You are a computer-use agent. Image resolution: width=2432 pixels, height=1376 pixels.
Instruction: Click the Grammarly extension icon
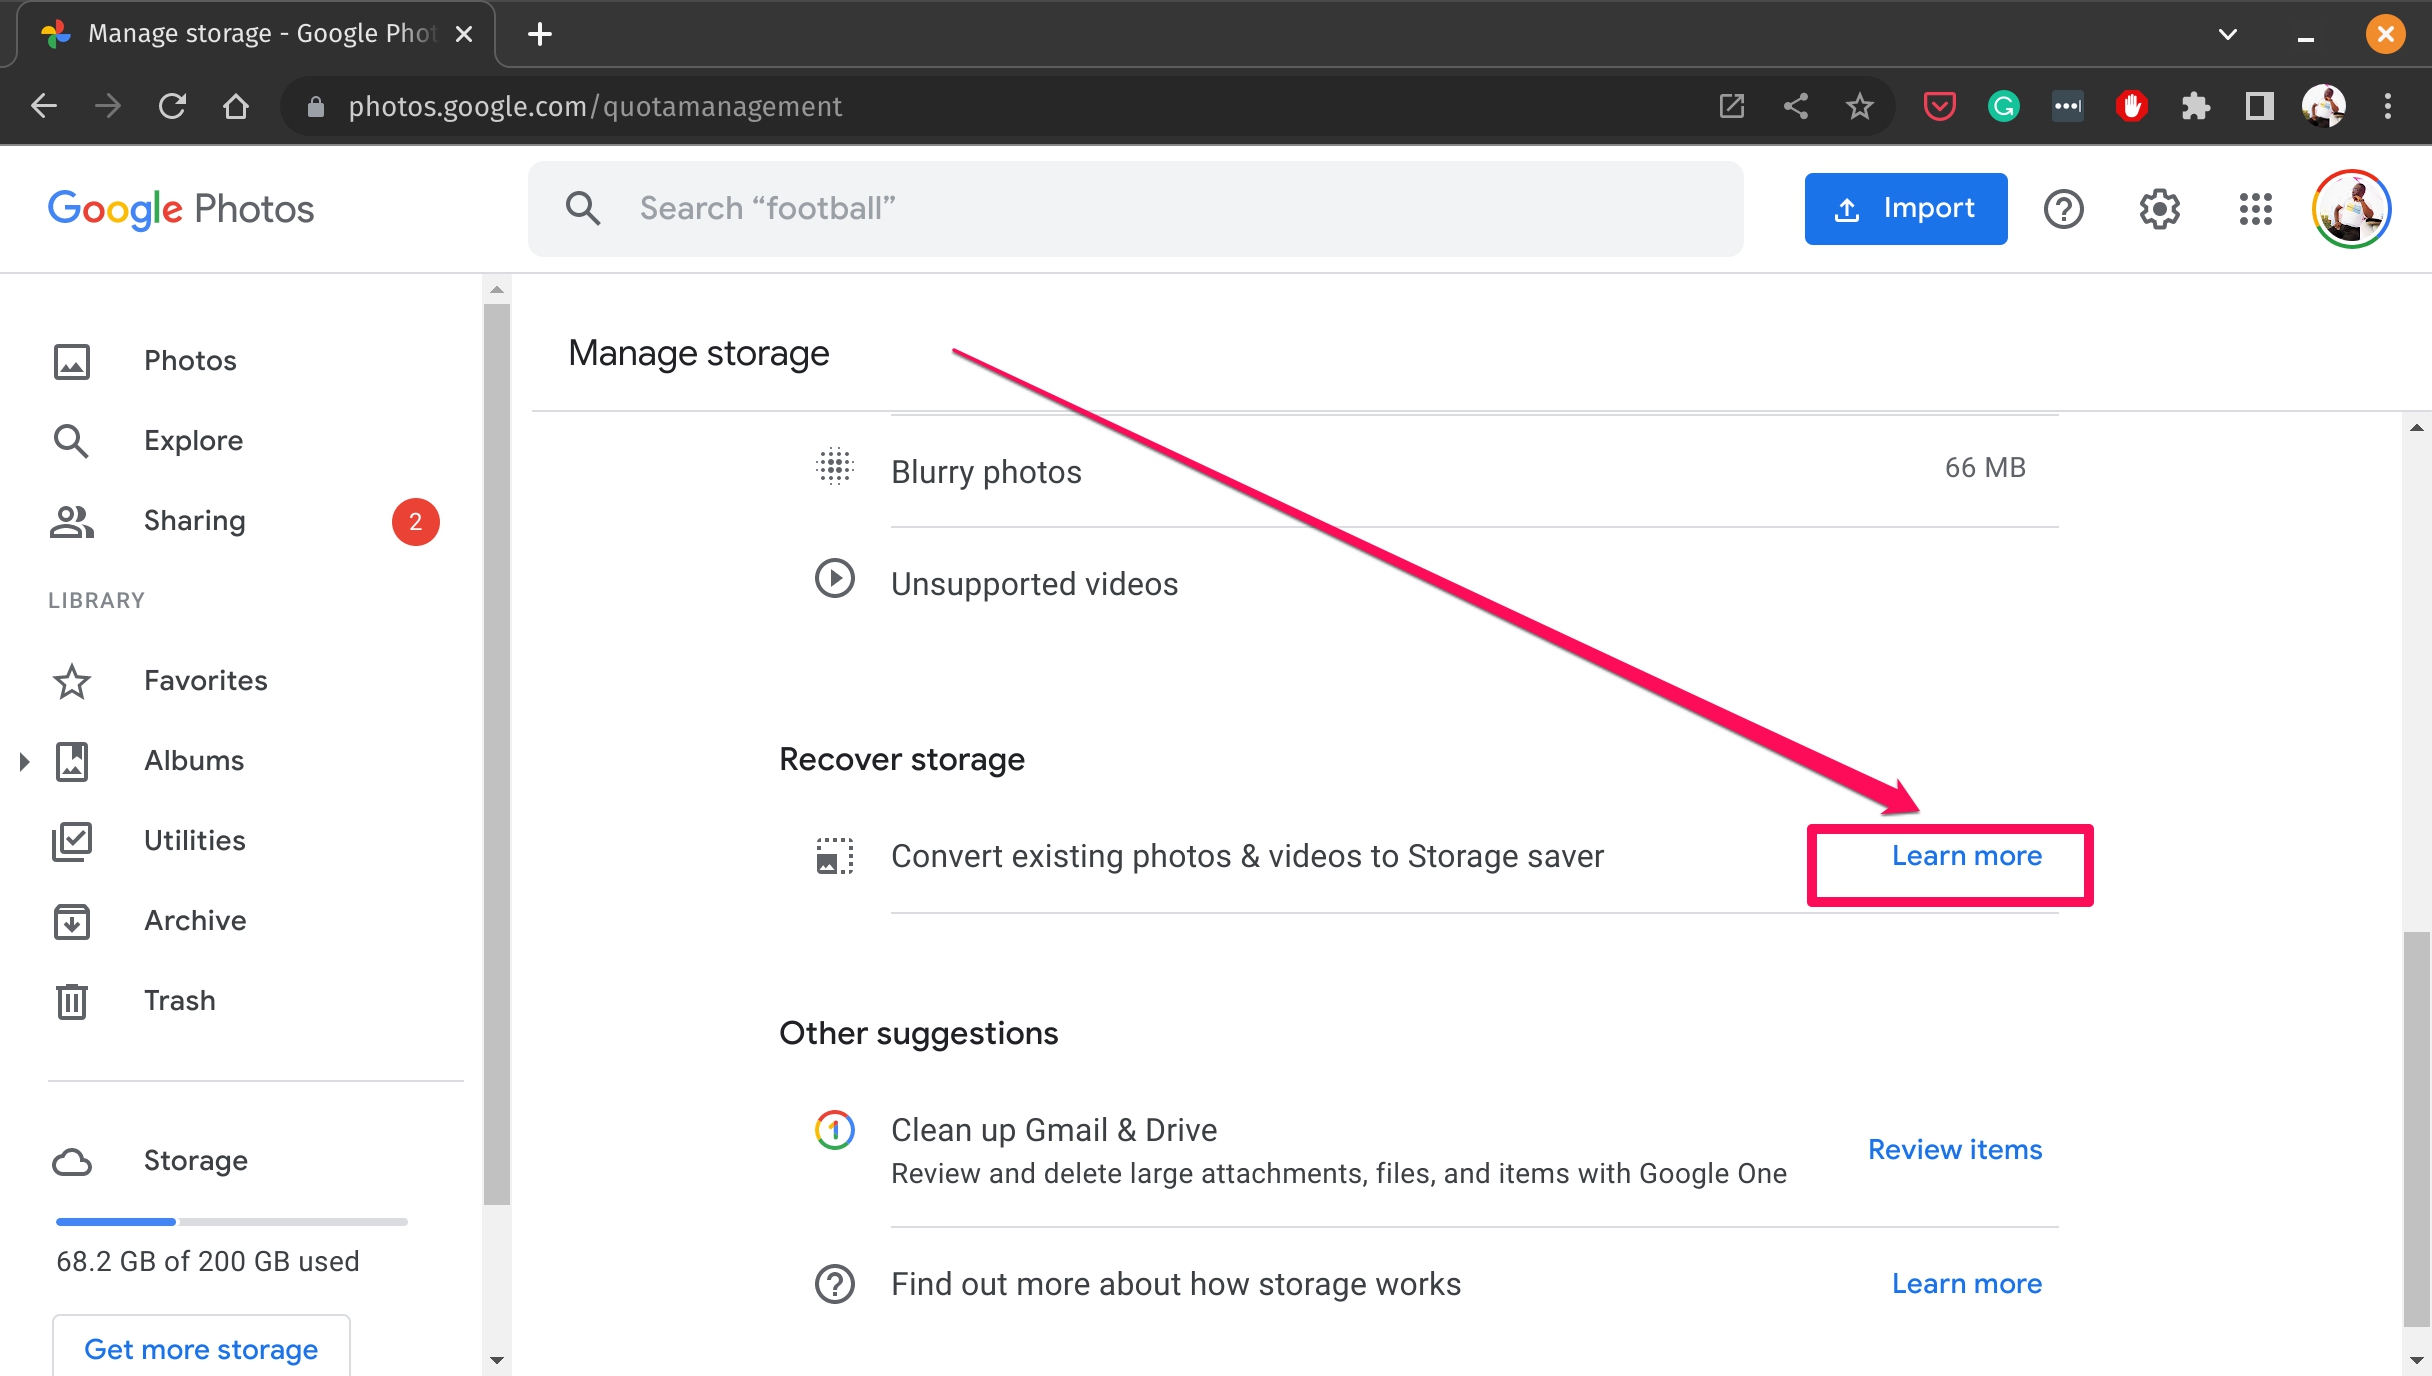tap(2003, 106)
